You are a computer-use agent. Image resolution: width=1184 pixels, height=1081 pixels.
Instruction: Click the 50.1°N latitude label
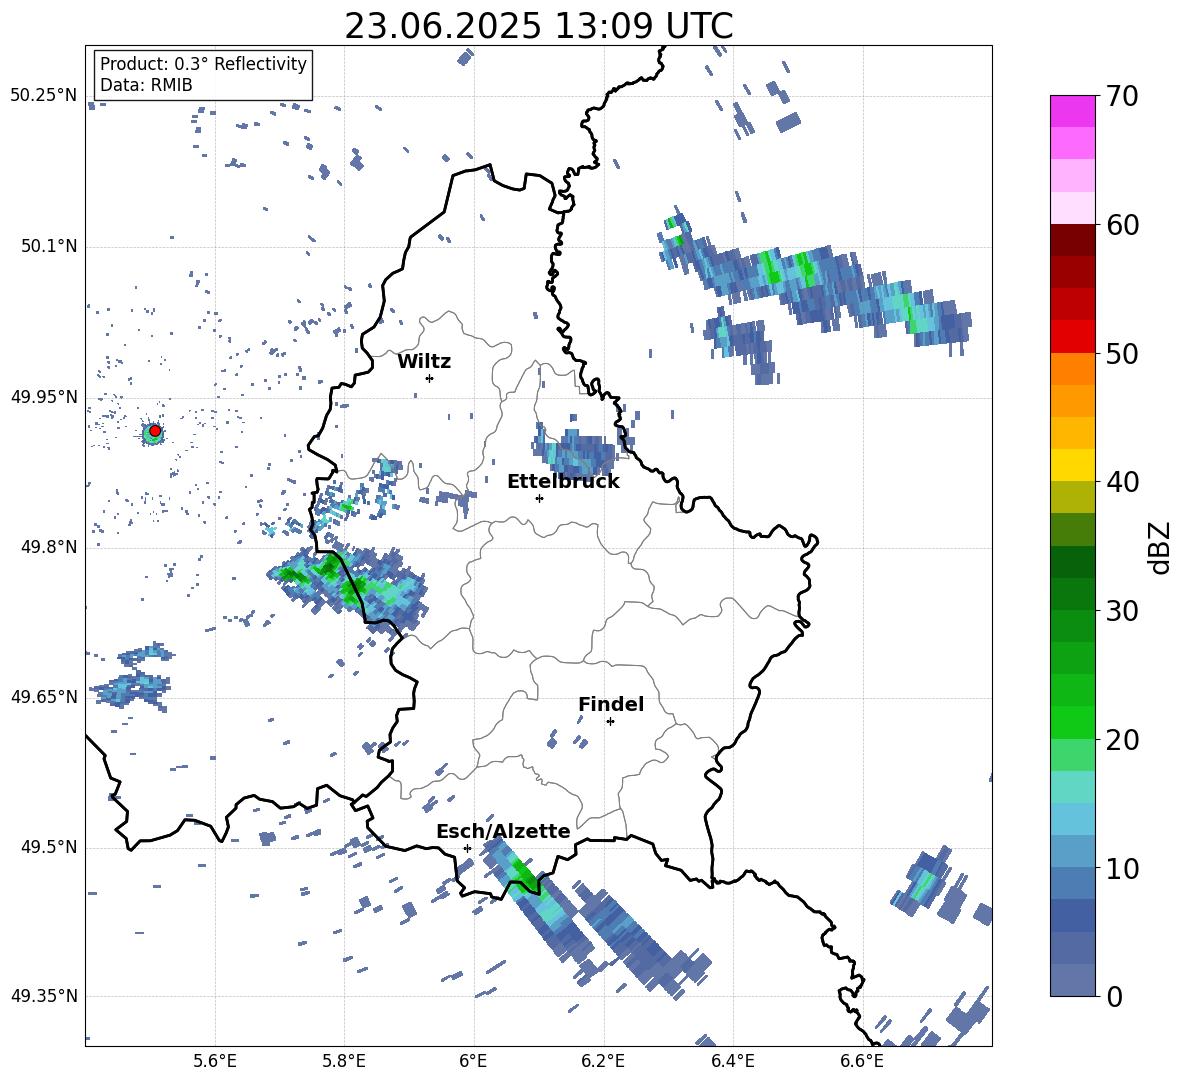point(48,246)
